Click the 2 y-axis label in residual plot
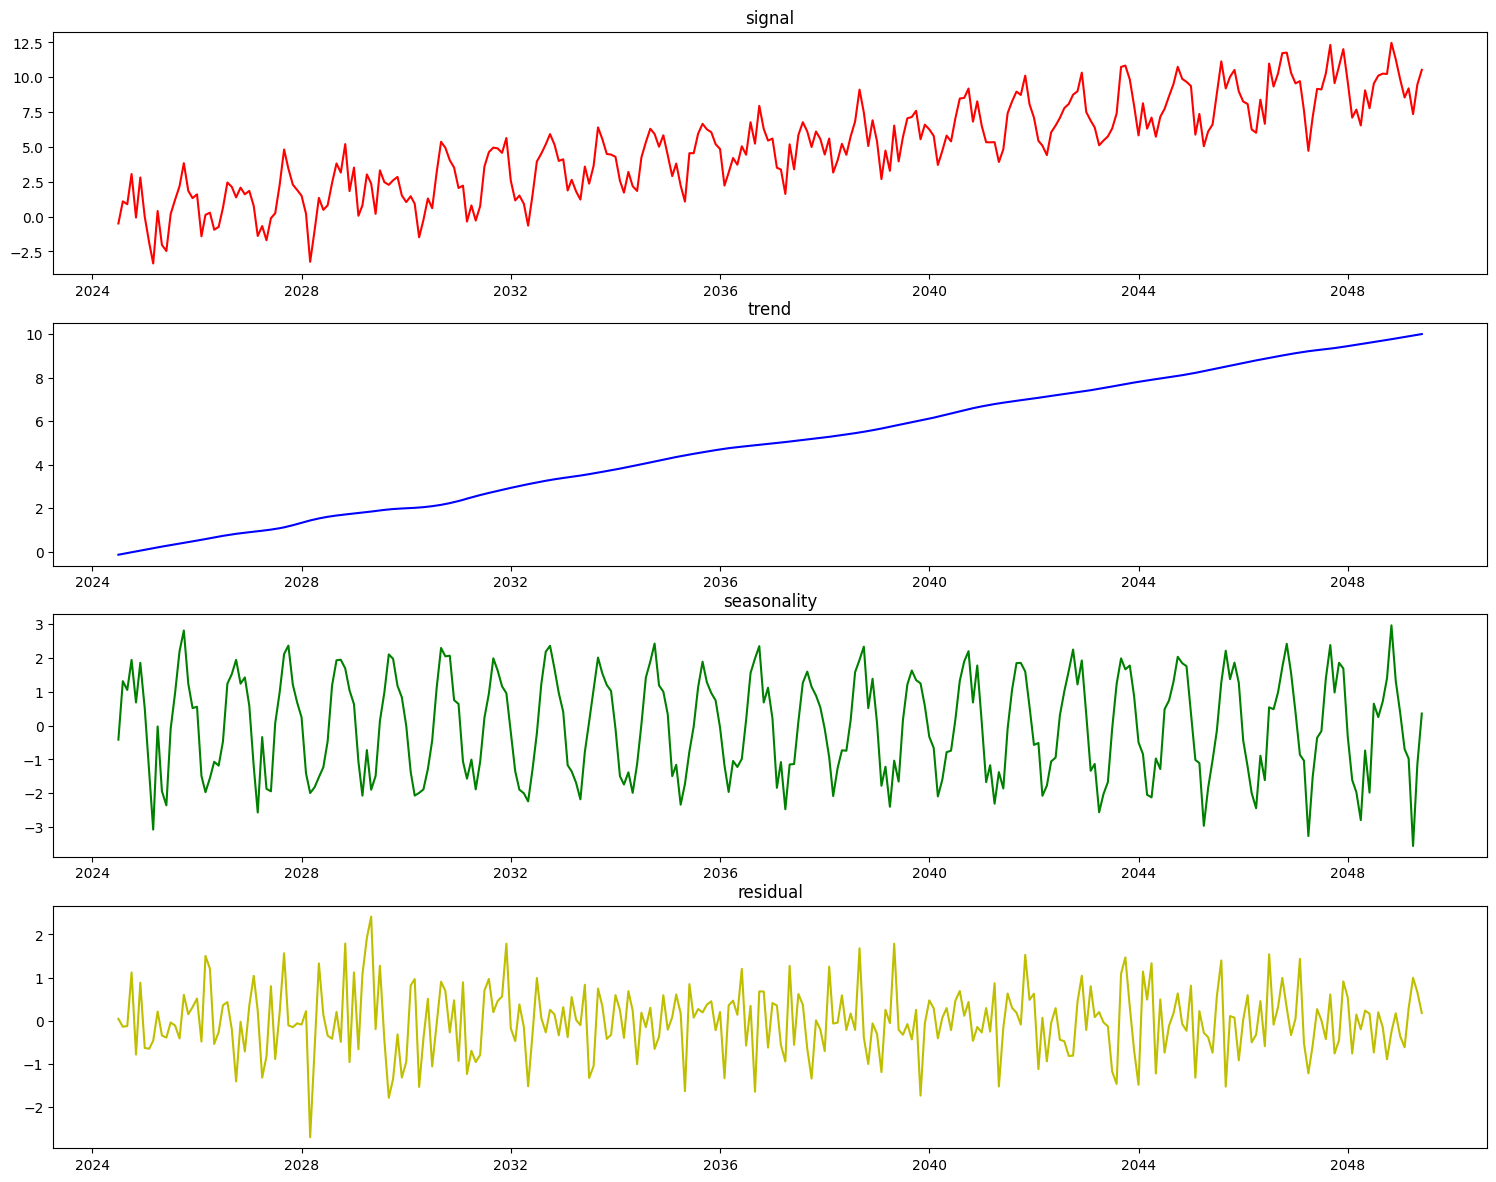 click(37, 935)
